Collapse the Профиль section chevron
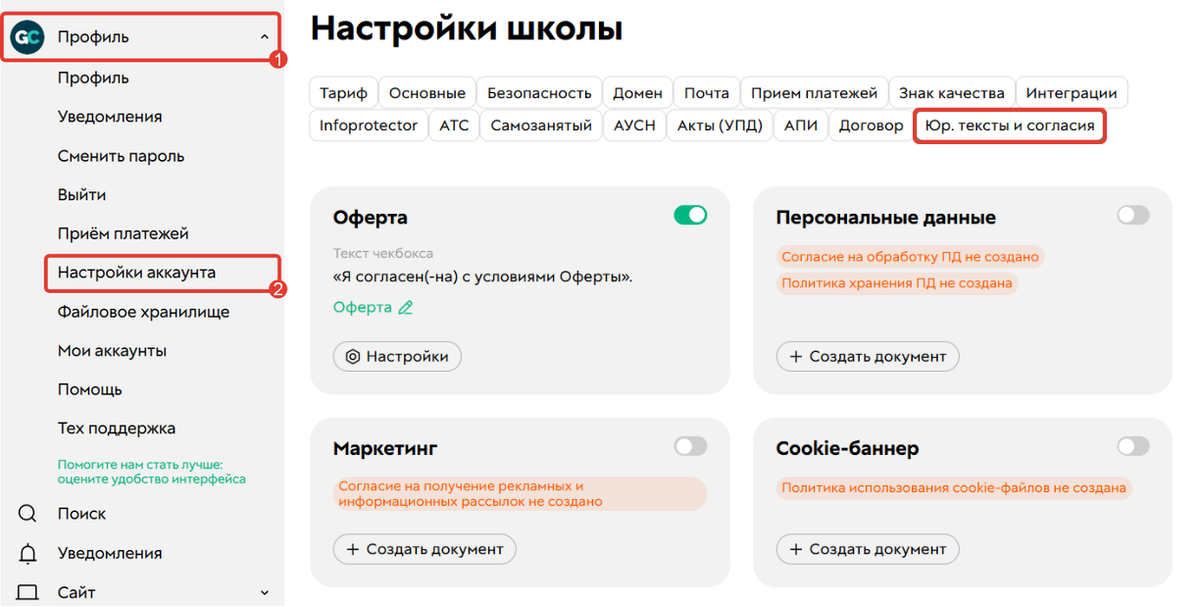This screenshot has height=607, width=1199. tap(265, 37)
